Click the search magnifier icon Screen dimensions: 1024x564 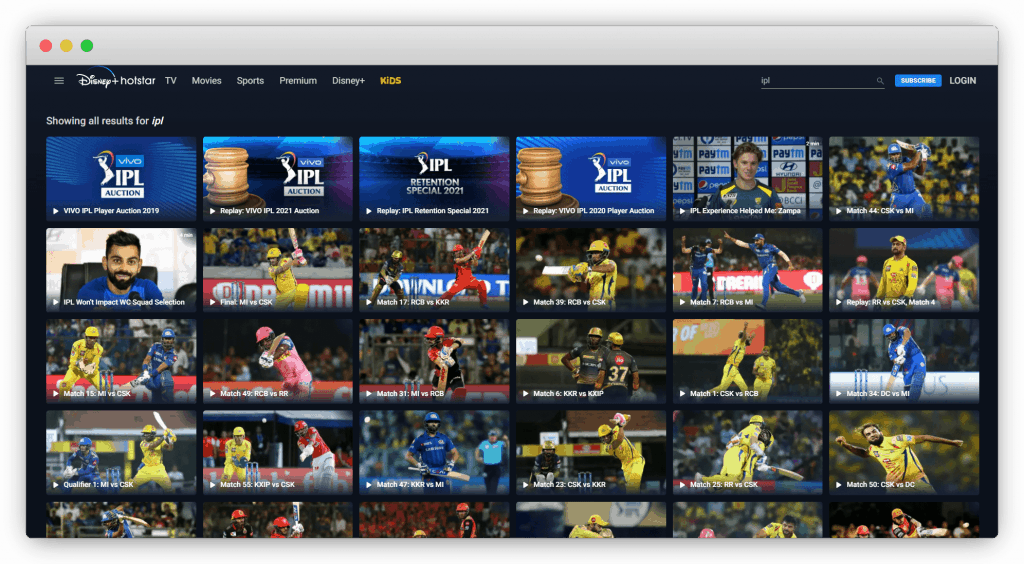(880, 81)
